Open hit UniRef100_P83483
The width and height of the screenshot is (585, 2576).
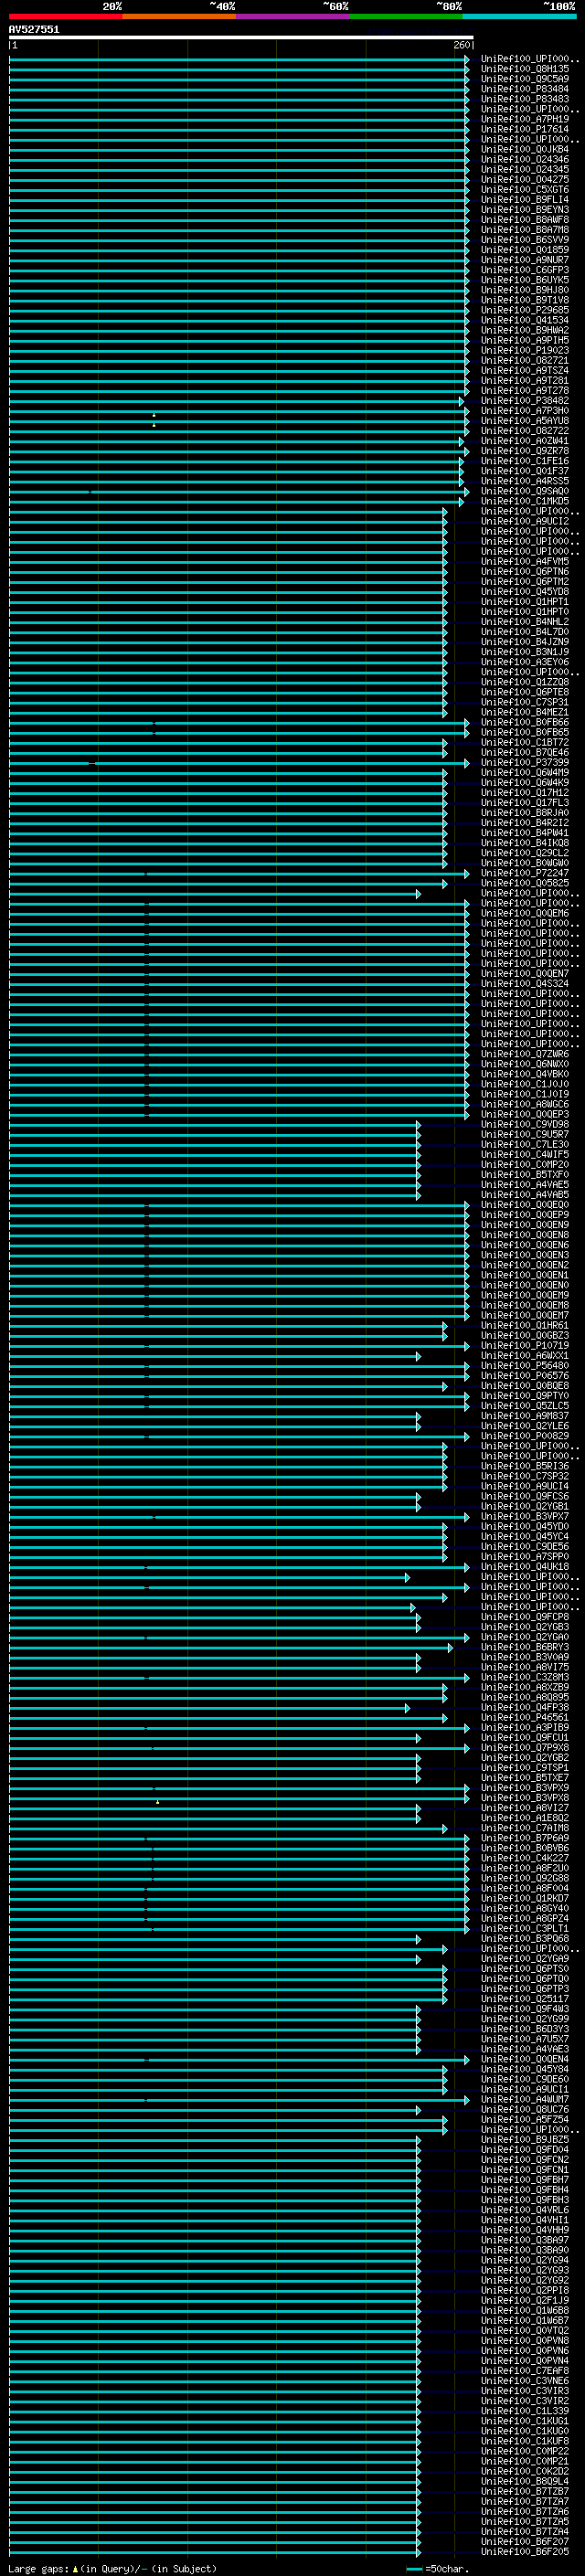point(525,99)
